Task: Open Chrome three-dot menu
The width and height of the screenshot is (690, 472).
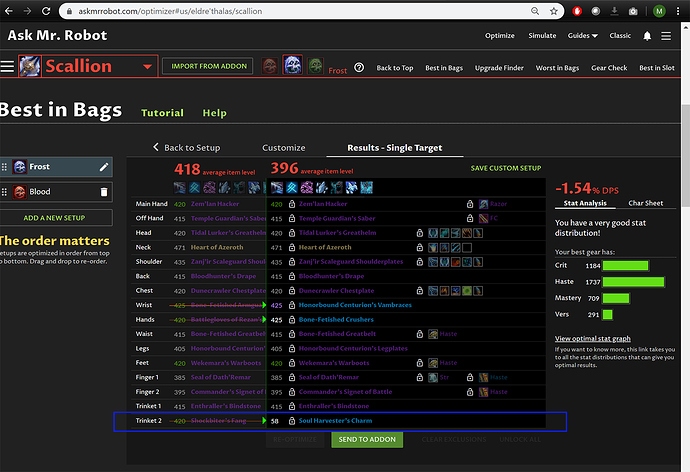Action: click(x=678, y=11)
